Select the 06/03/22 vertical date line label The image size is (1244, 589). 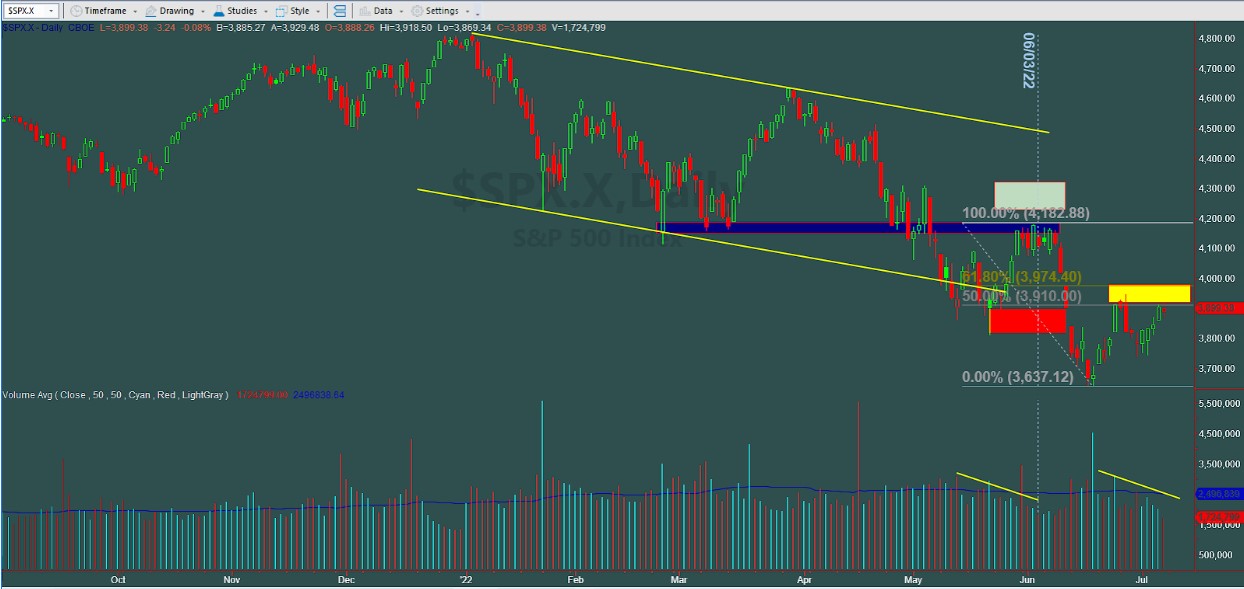tap(1029, 60)
